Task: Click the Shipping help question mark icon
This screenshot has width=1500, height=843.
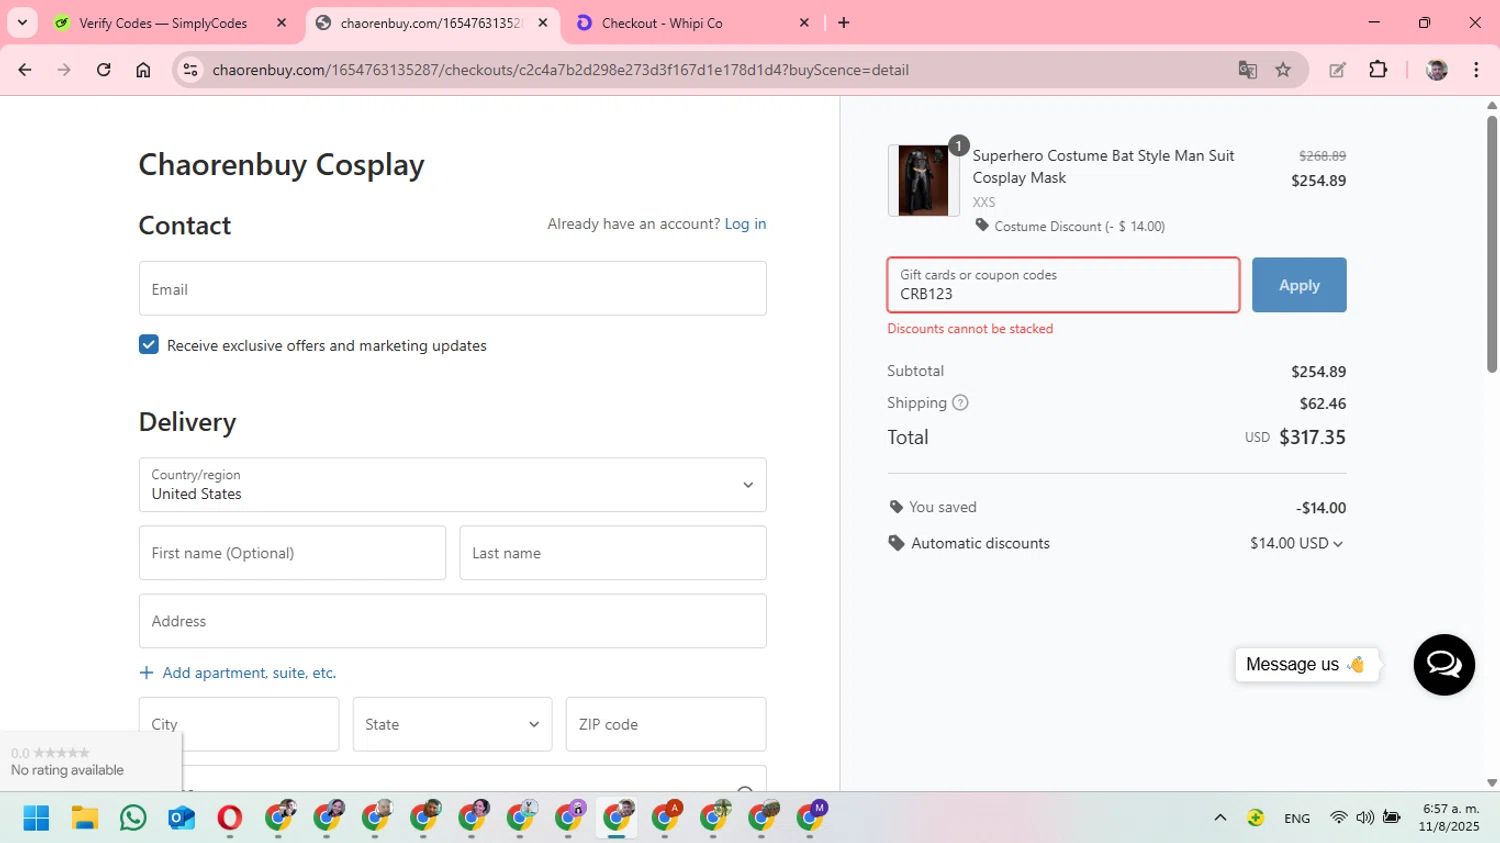Action: pos(960,403)
